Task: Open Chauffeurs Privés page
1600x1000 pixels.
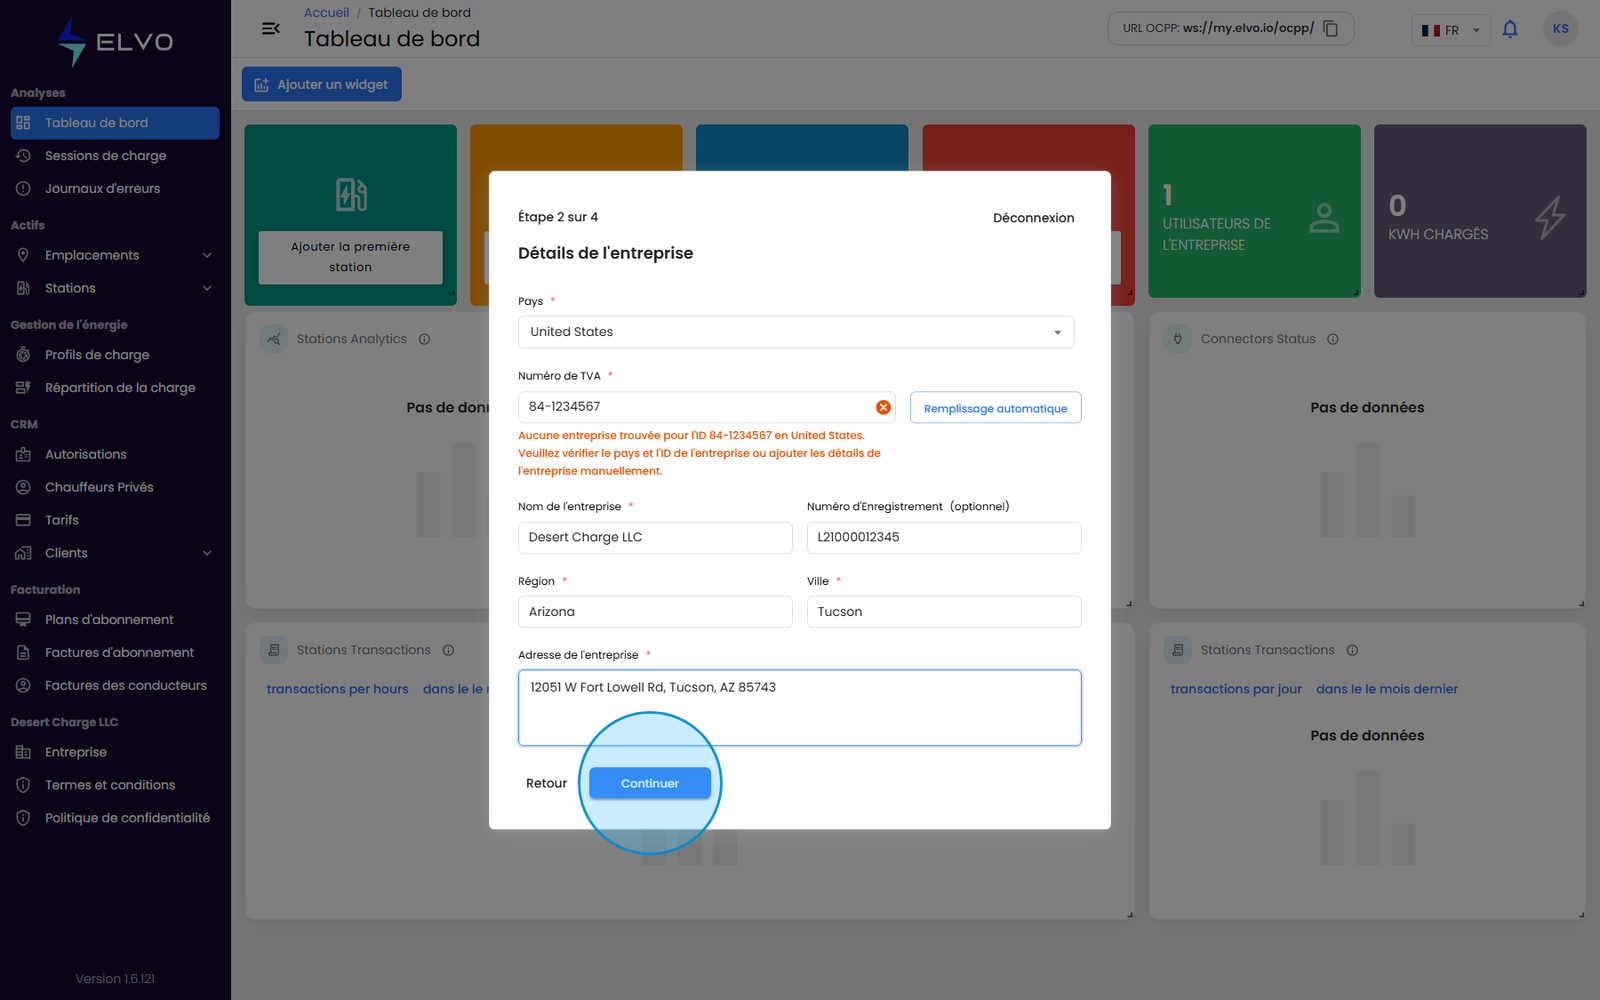Action: point(115,487)
